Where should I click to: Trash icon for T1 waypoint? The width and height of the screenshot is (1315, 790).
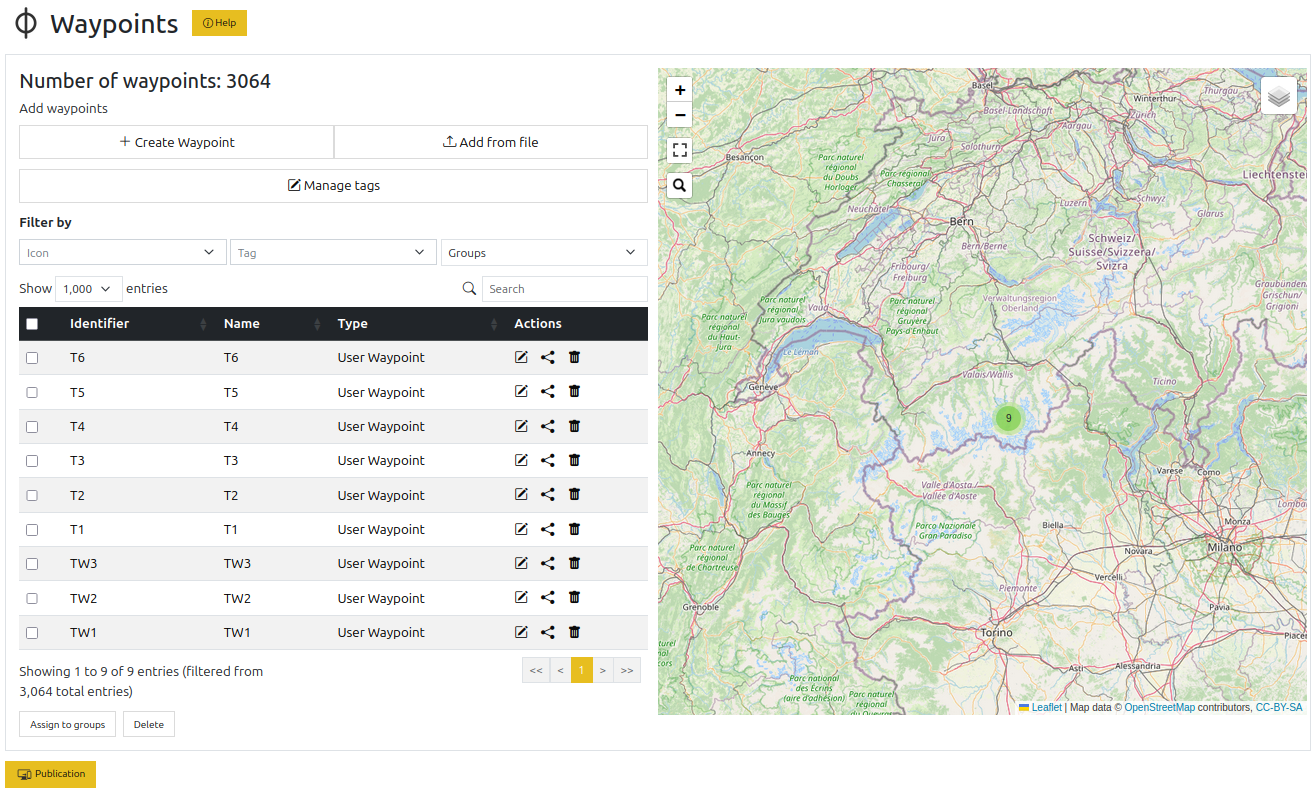[574, 529]
